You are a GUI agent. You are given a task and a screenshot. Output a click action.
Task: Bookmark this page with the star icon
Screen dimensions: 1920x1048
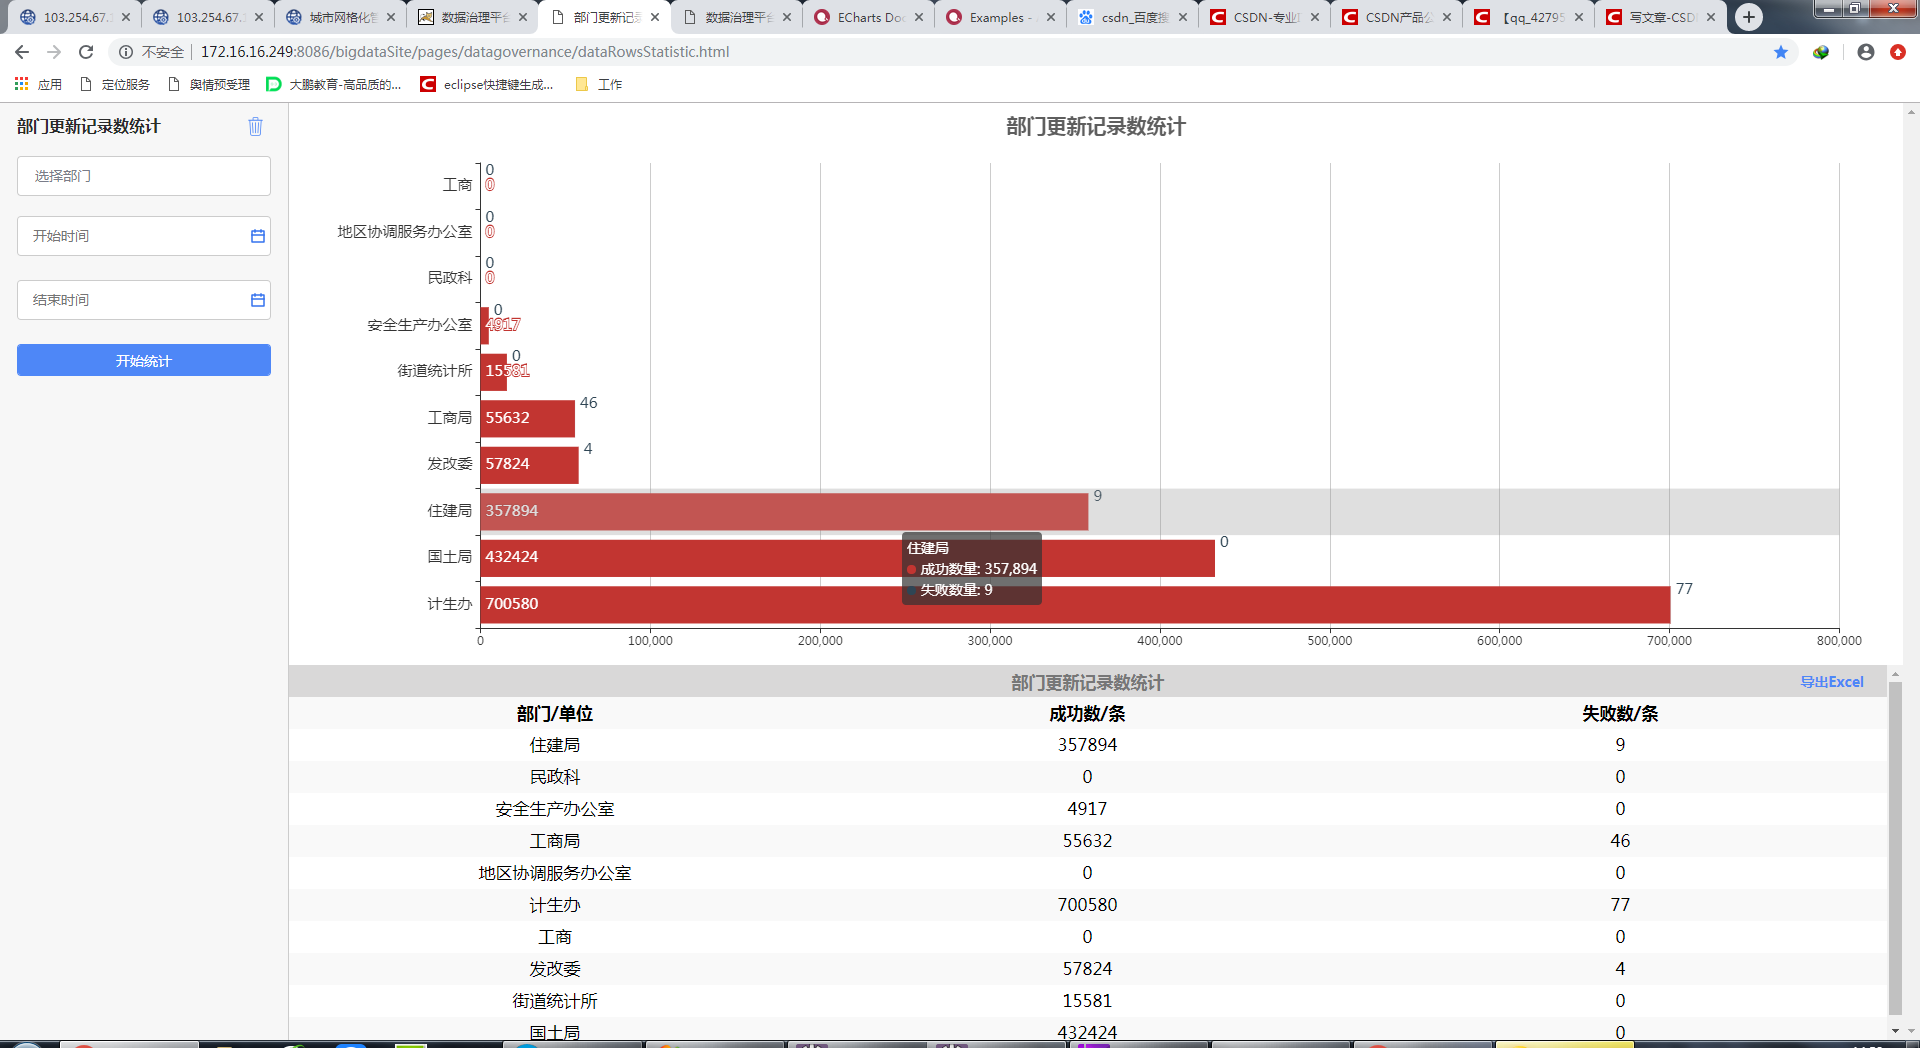coord(1781,52)
